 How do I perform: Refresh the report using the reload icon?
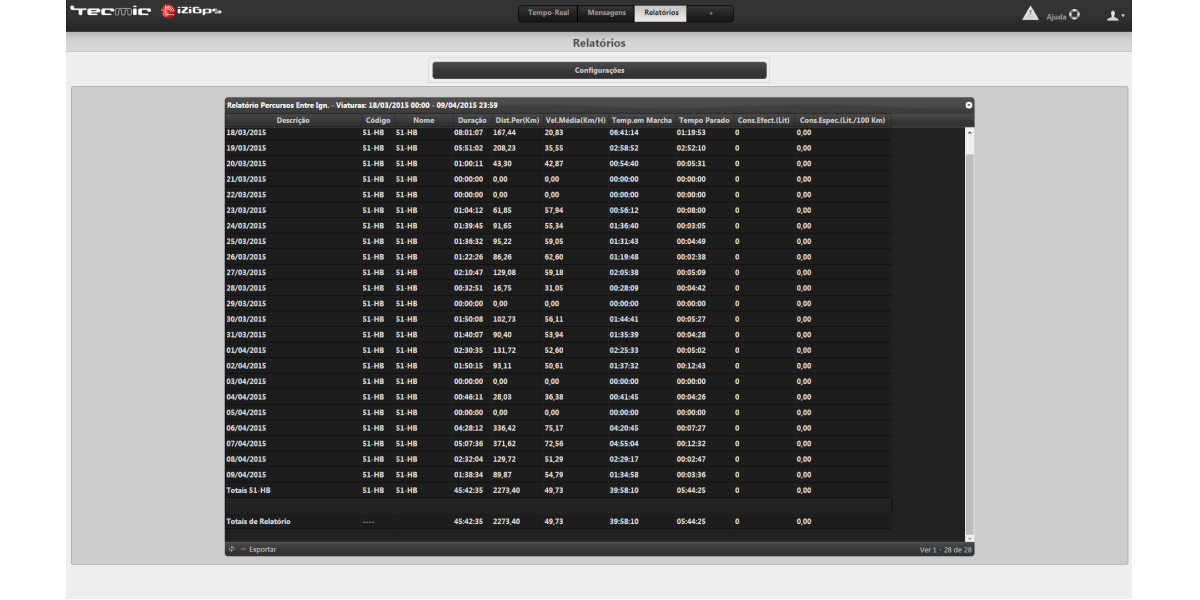(232, 549)
